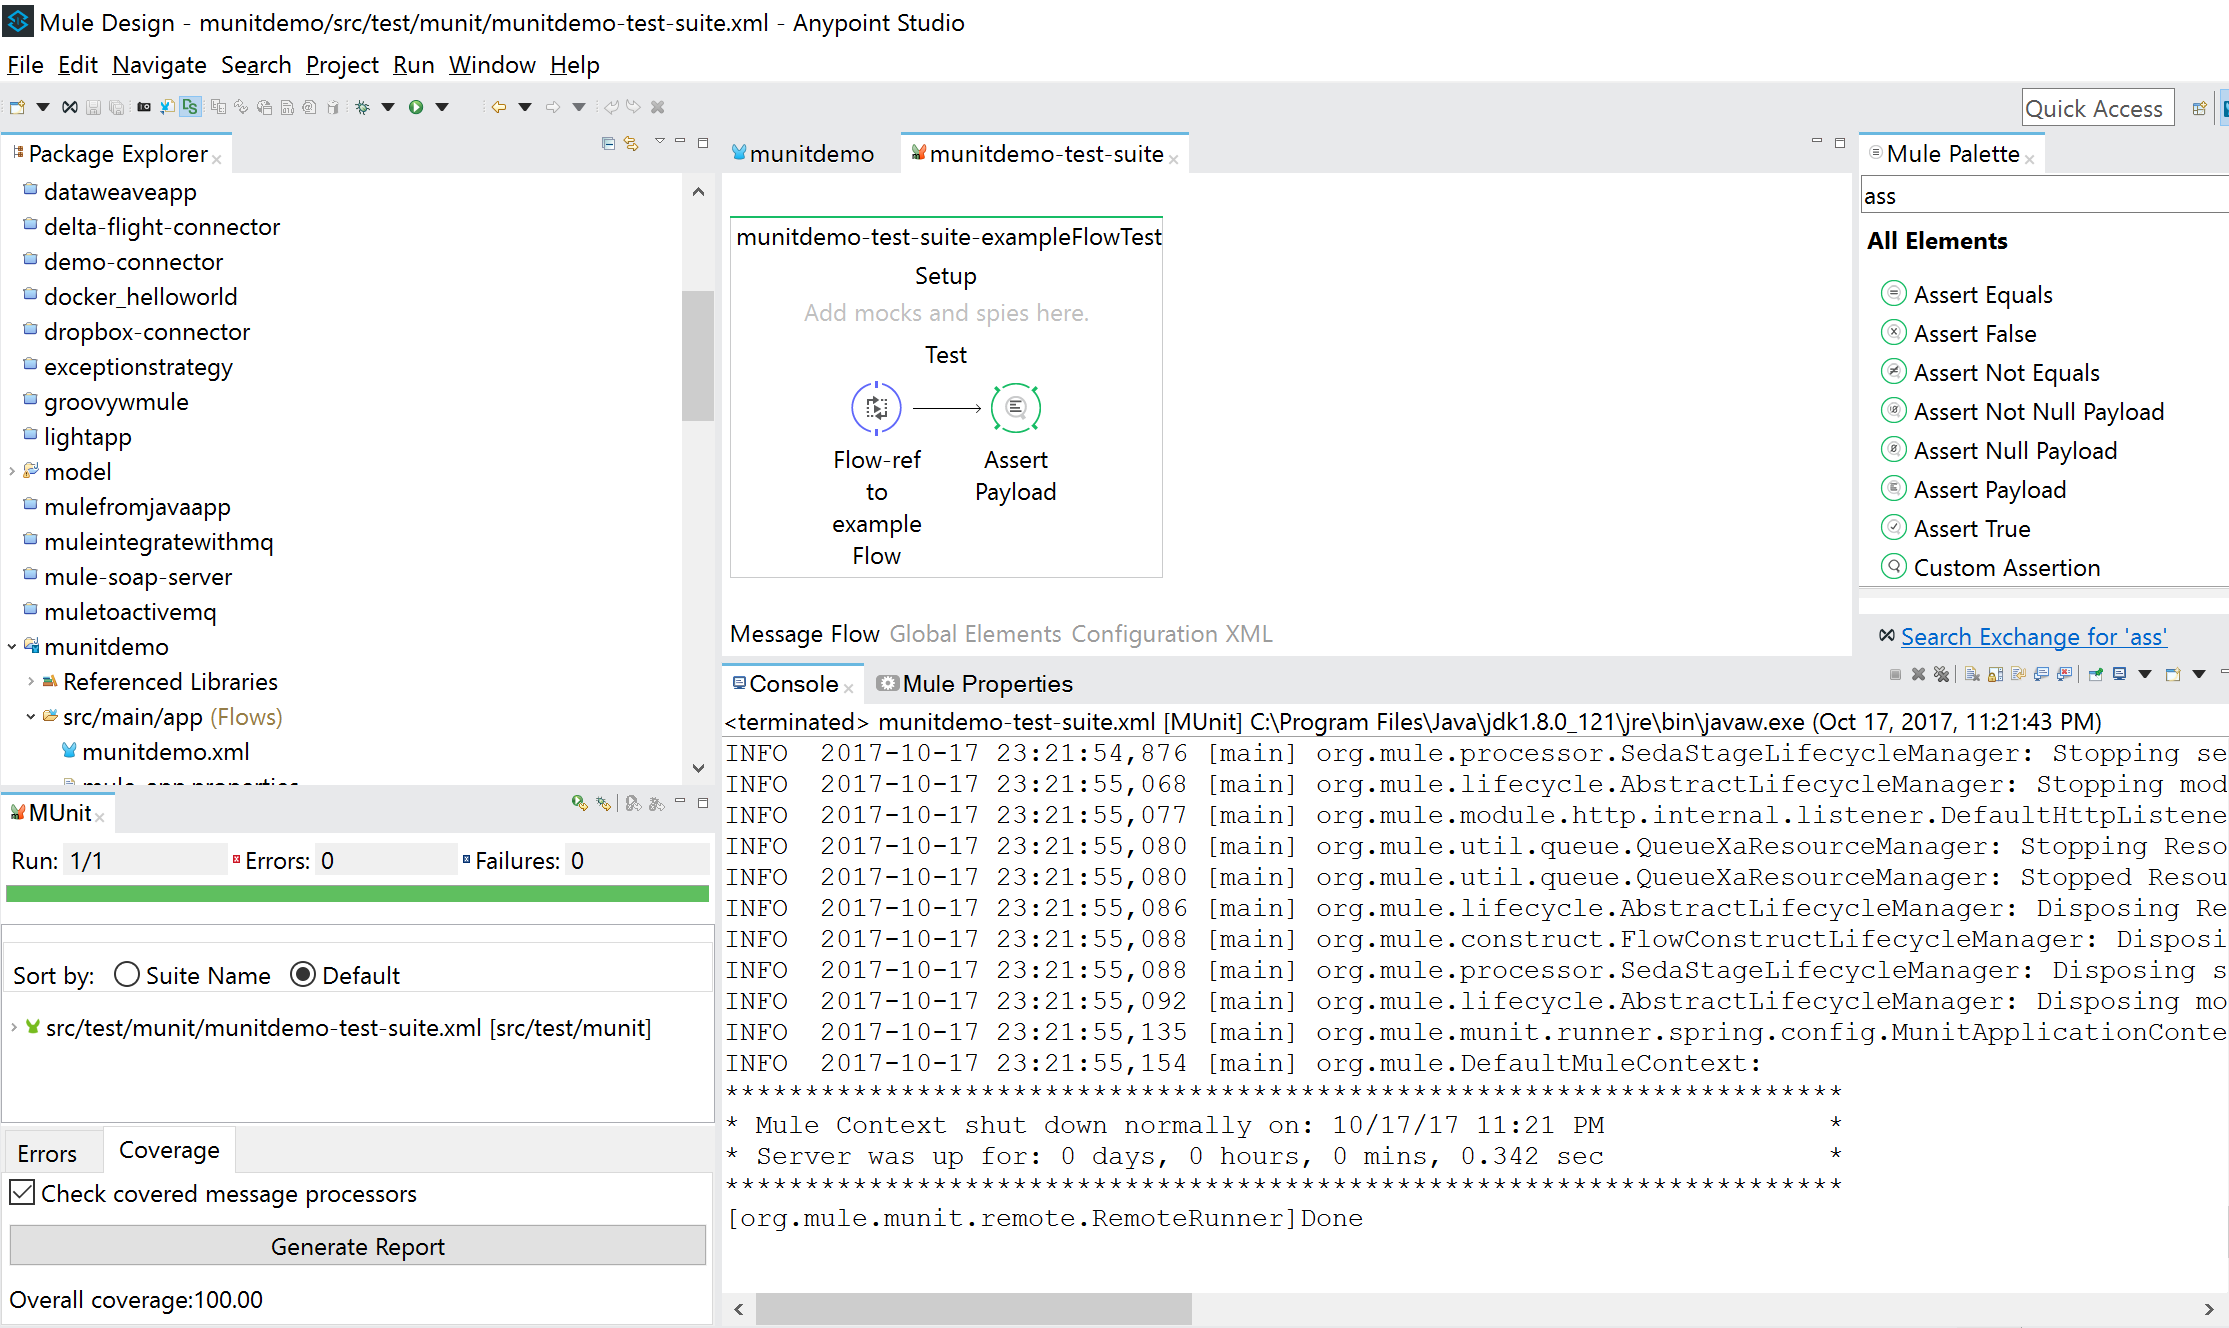Select the Default sort radio button
2229x1328 pixels.
point(303,974)
